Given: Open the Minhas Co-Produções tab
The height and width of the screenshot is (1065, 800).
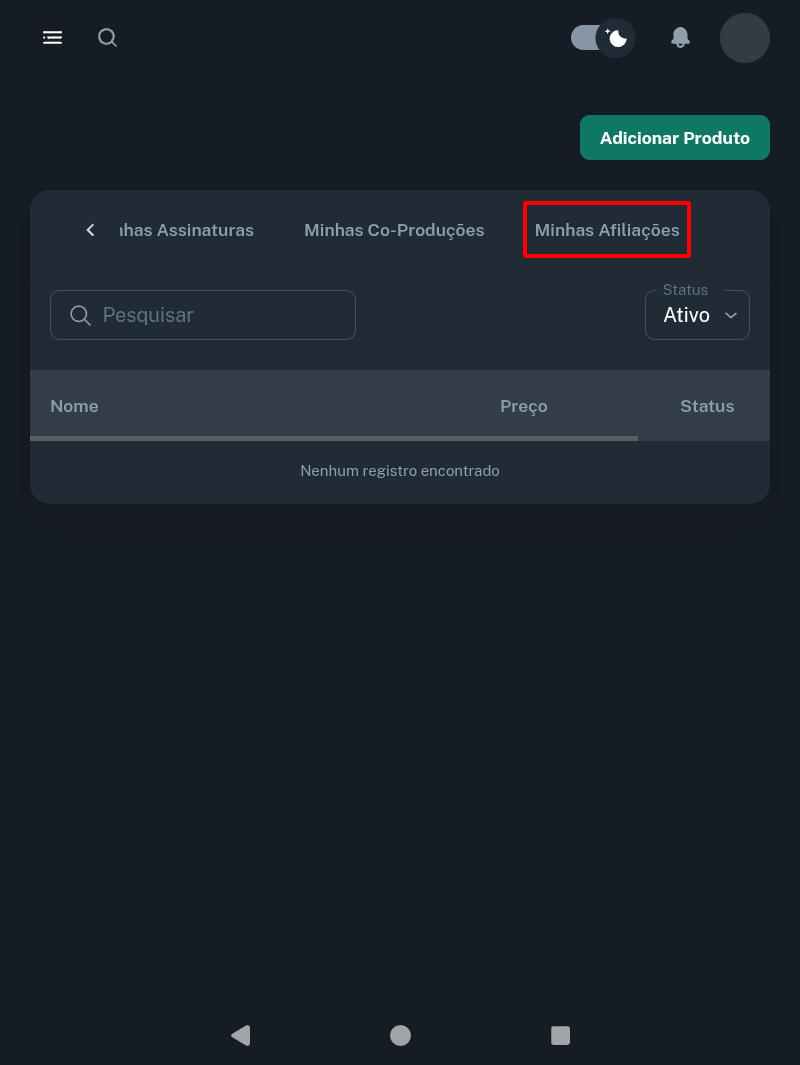Looking at the screenshot, I should tap(394, 230).
